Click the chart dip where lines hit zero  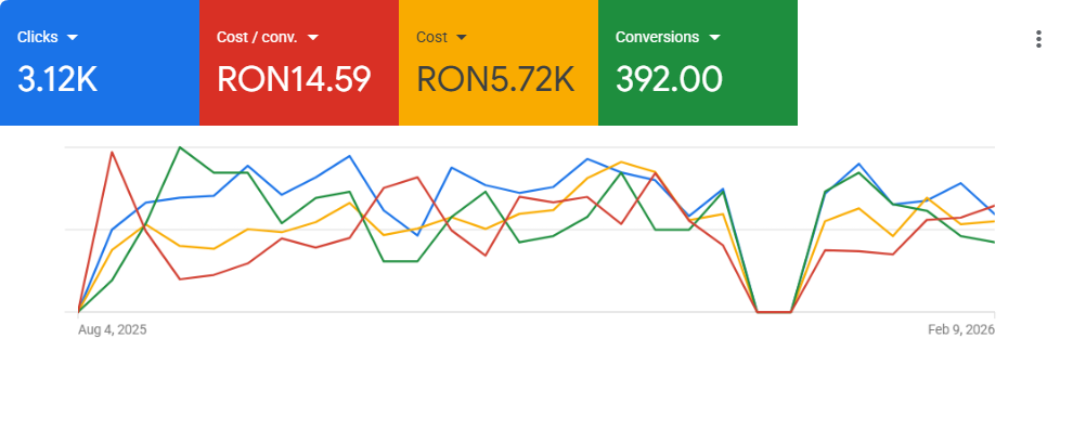pos(774,312)
